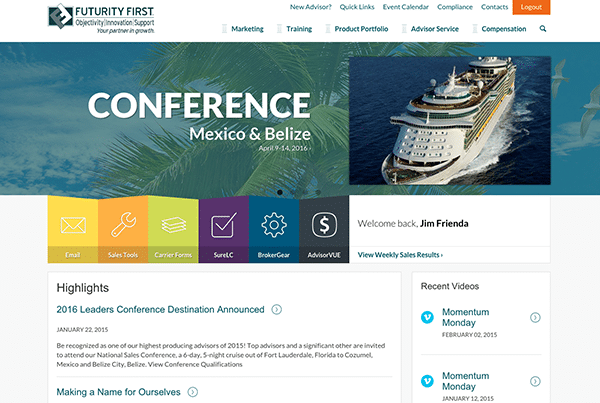Click arrow next to 2016 Leaders Conference headline

(277, 309)
